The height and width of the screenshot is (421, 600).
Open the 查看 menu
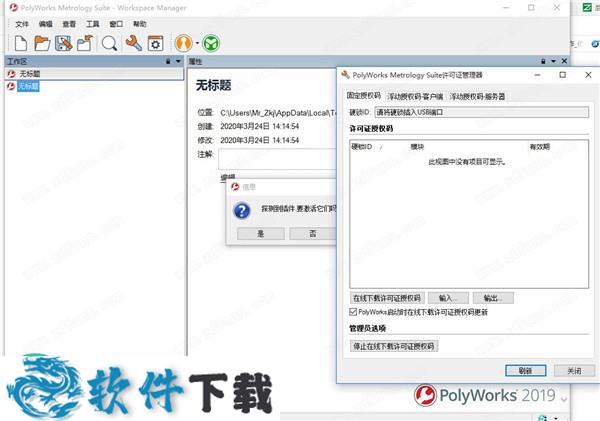click(69, 24)
